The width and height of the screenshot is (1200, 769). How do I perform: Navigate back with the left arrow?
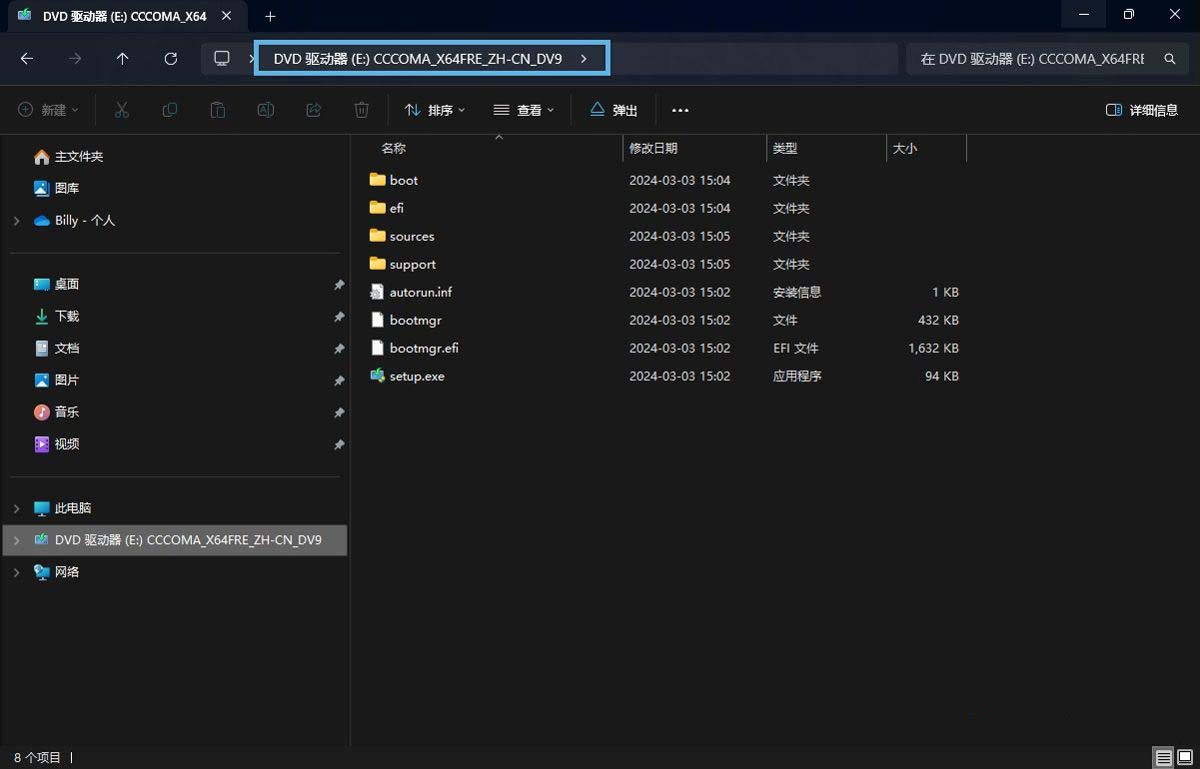point(27,59)
